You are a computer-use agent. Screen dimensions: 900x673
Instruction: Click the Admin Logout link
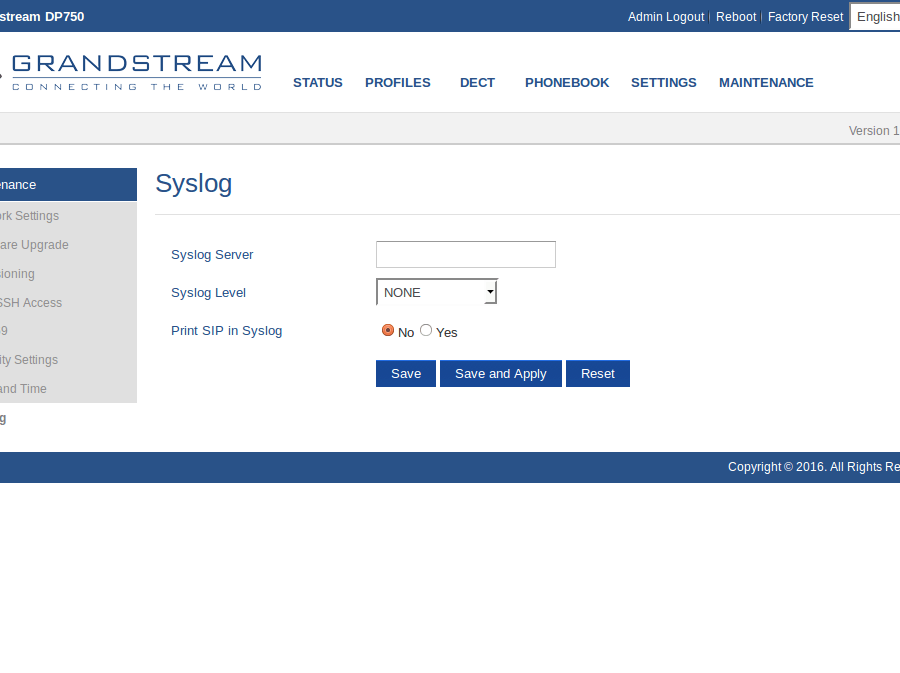665,17
